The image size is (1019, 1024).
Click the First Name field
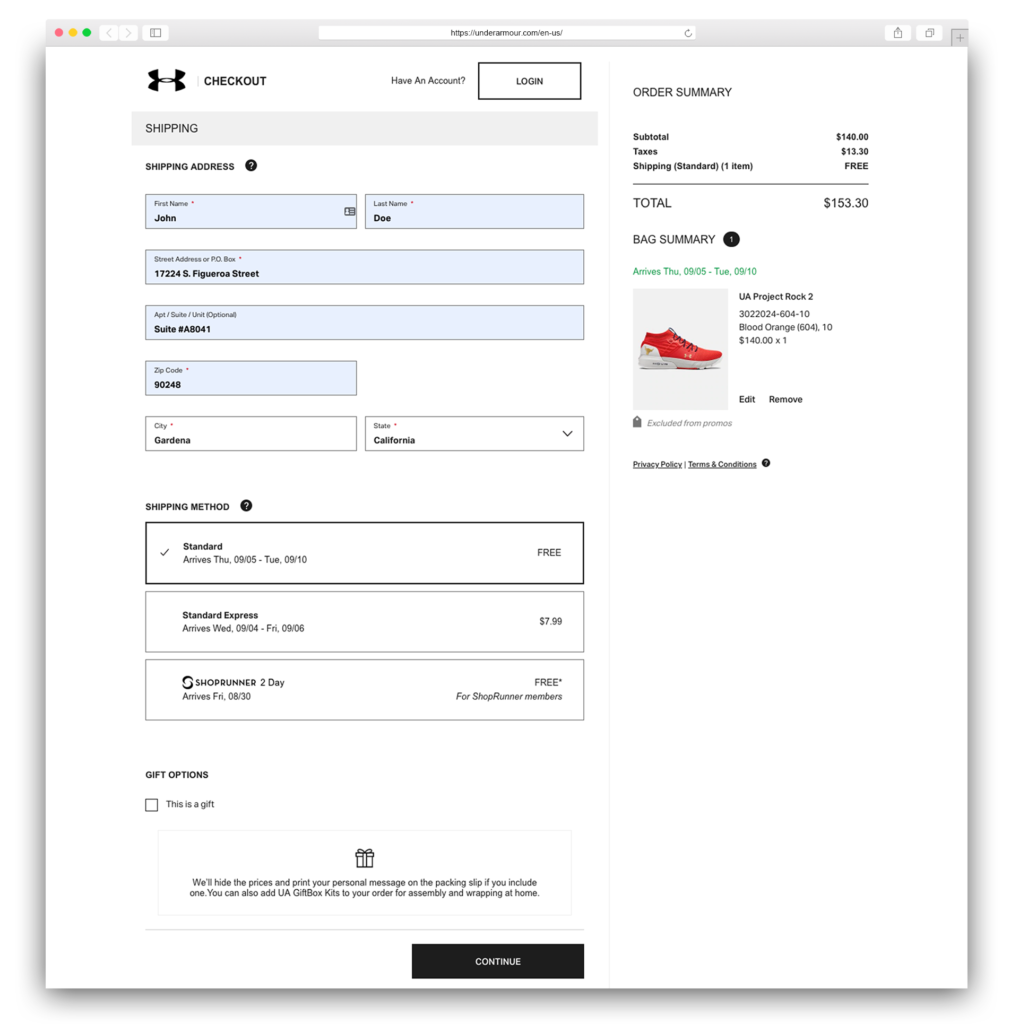[x=251, y=212]
